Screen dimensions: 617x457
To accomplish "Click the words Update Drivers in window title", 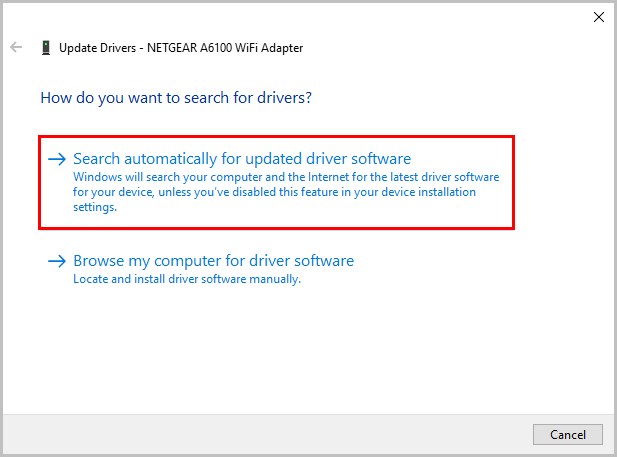I will click(x=97, y=48).
